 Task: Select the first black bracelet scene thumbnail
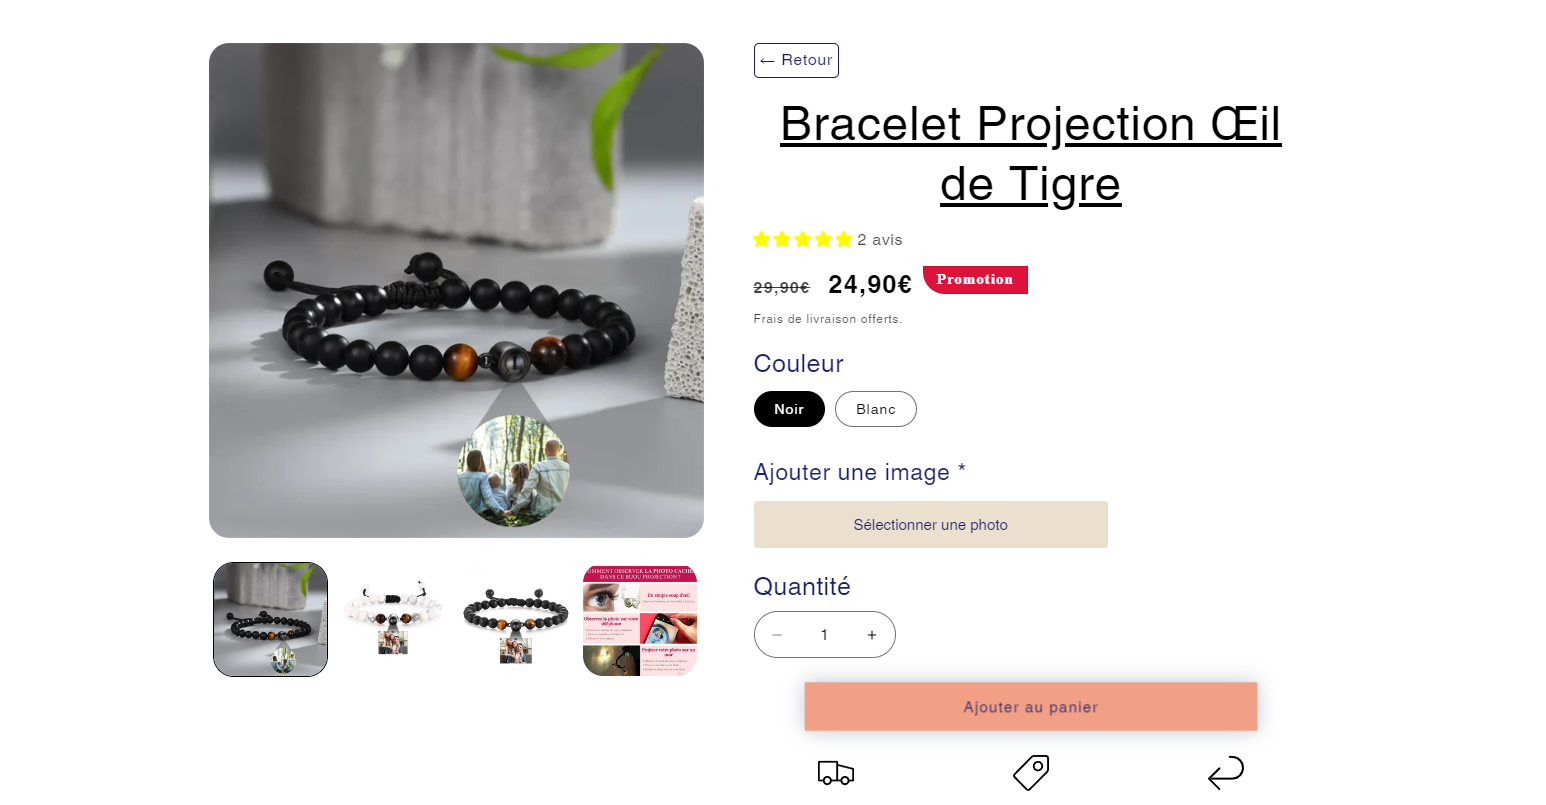tap(271, 619)
